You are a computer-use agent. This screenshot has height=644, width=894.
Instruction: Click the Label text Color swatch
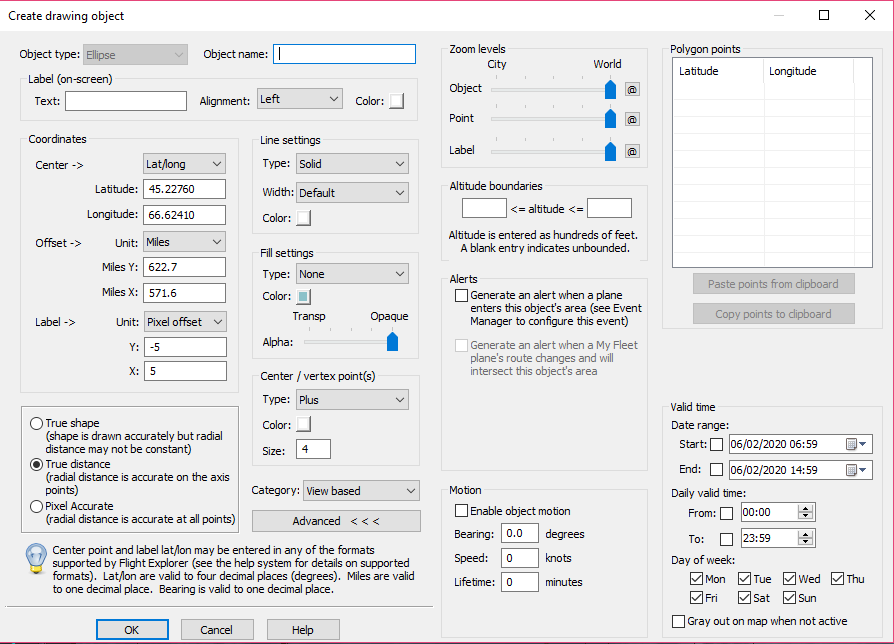pos(397,101)
